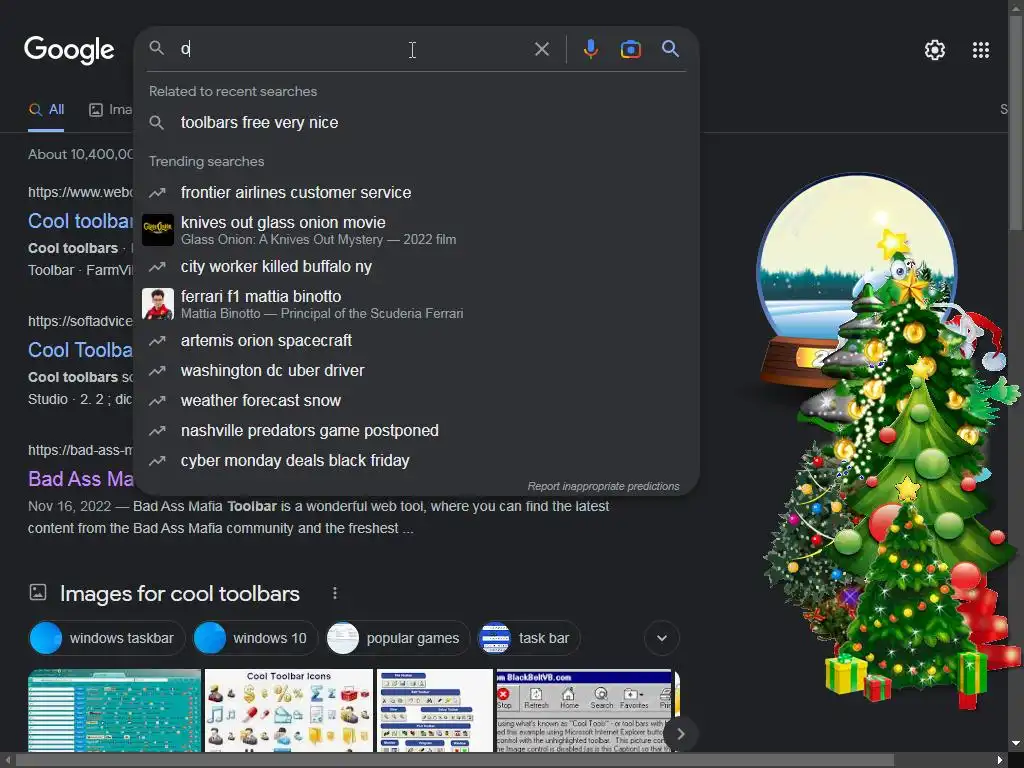The image size is (1024, 768).
Task: Open search by image camera icon
Action: tap(630, 49)
